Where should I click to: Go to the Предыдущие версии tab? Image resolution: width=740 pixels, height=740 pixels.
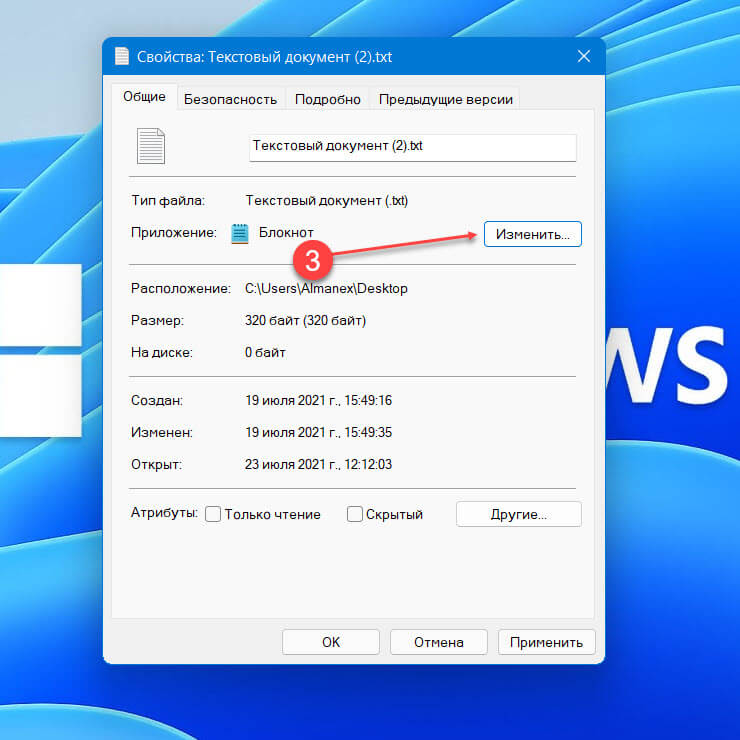tap(446, 99)
